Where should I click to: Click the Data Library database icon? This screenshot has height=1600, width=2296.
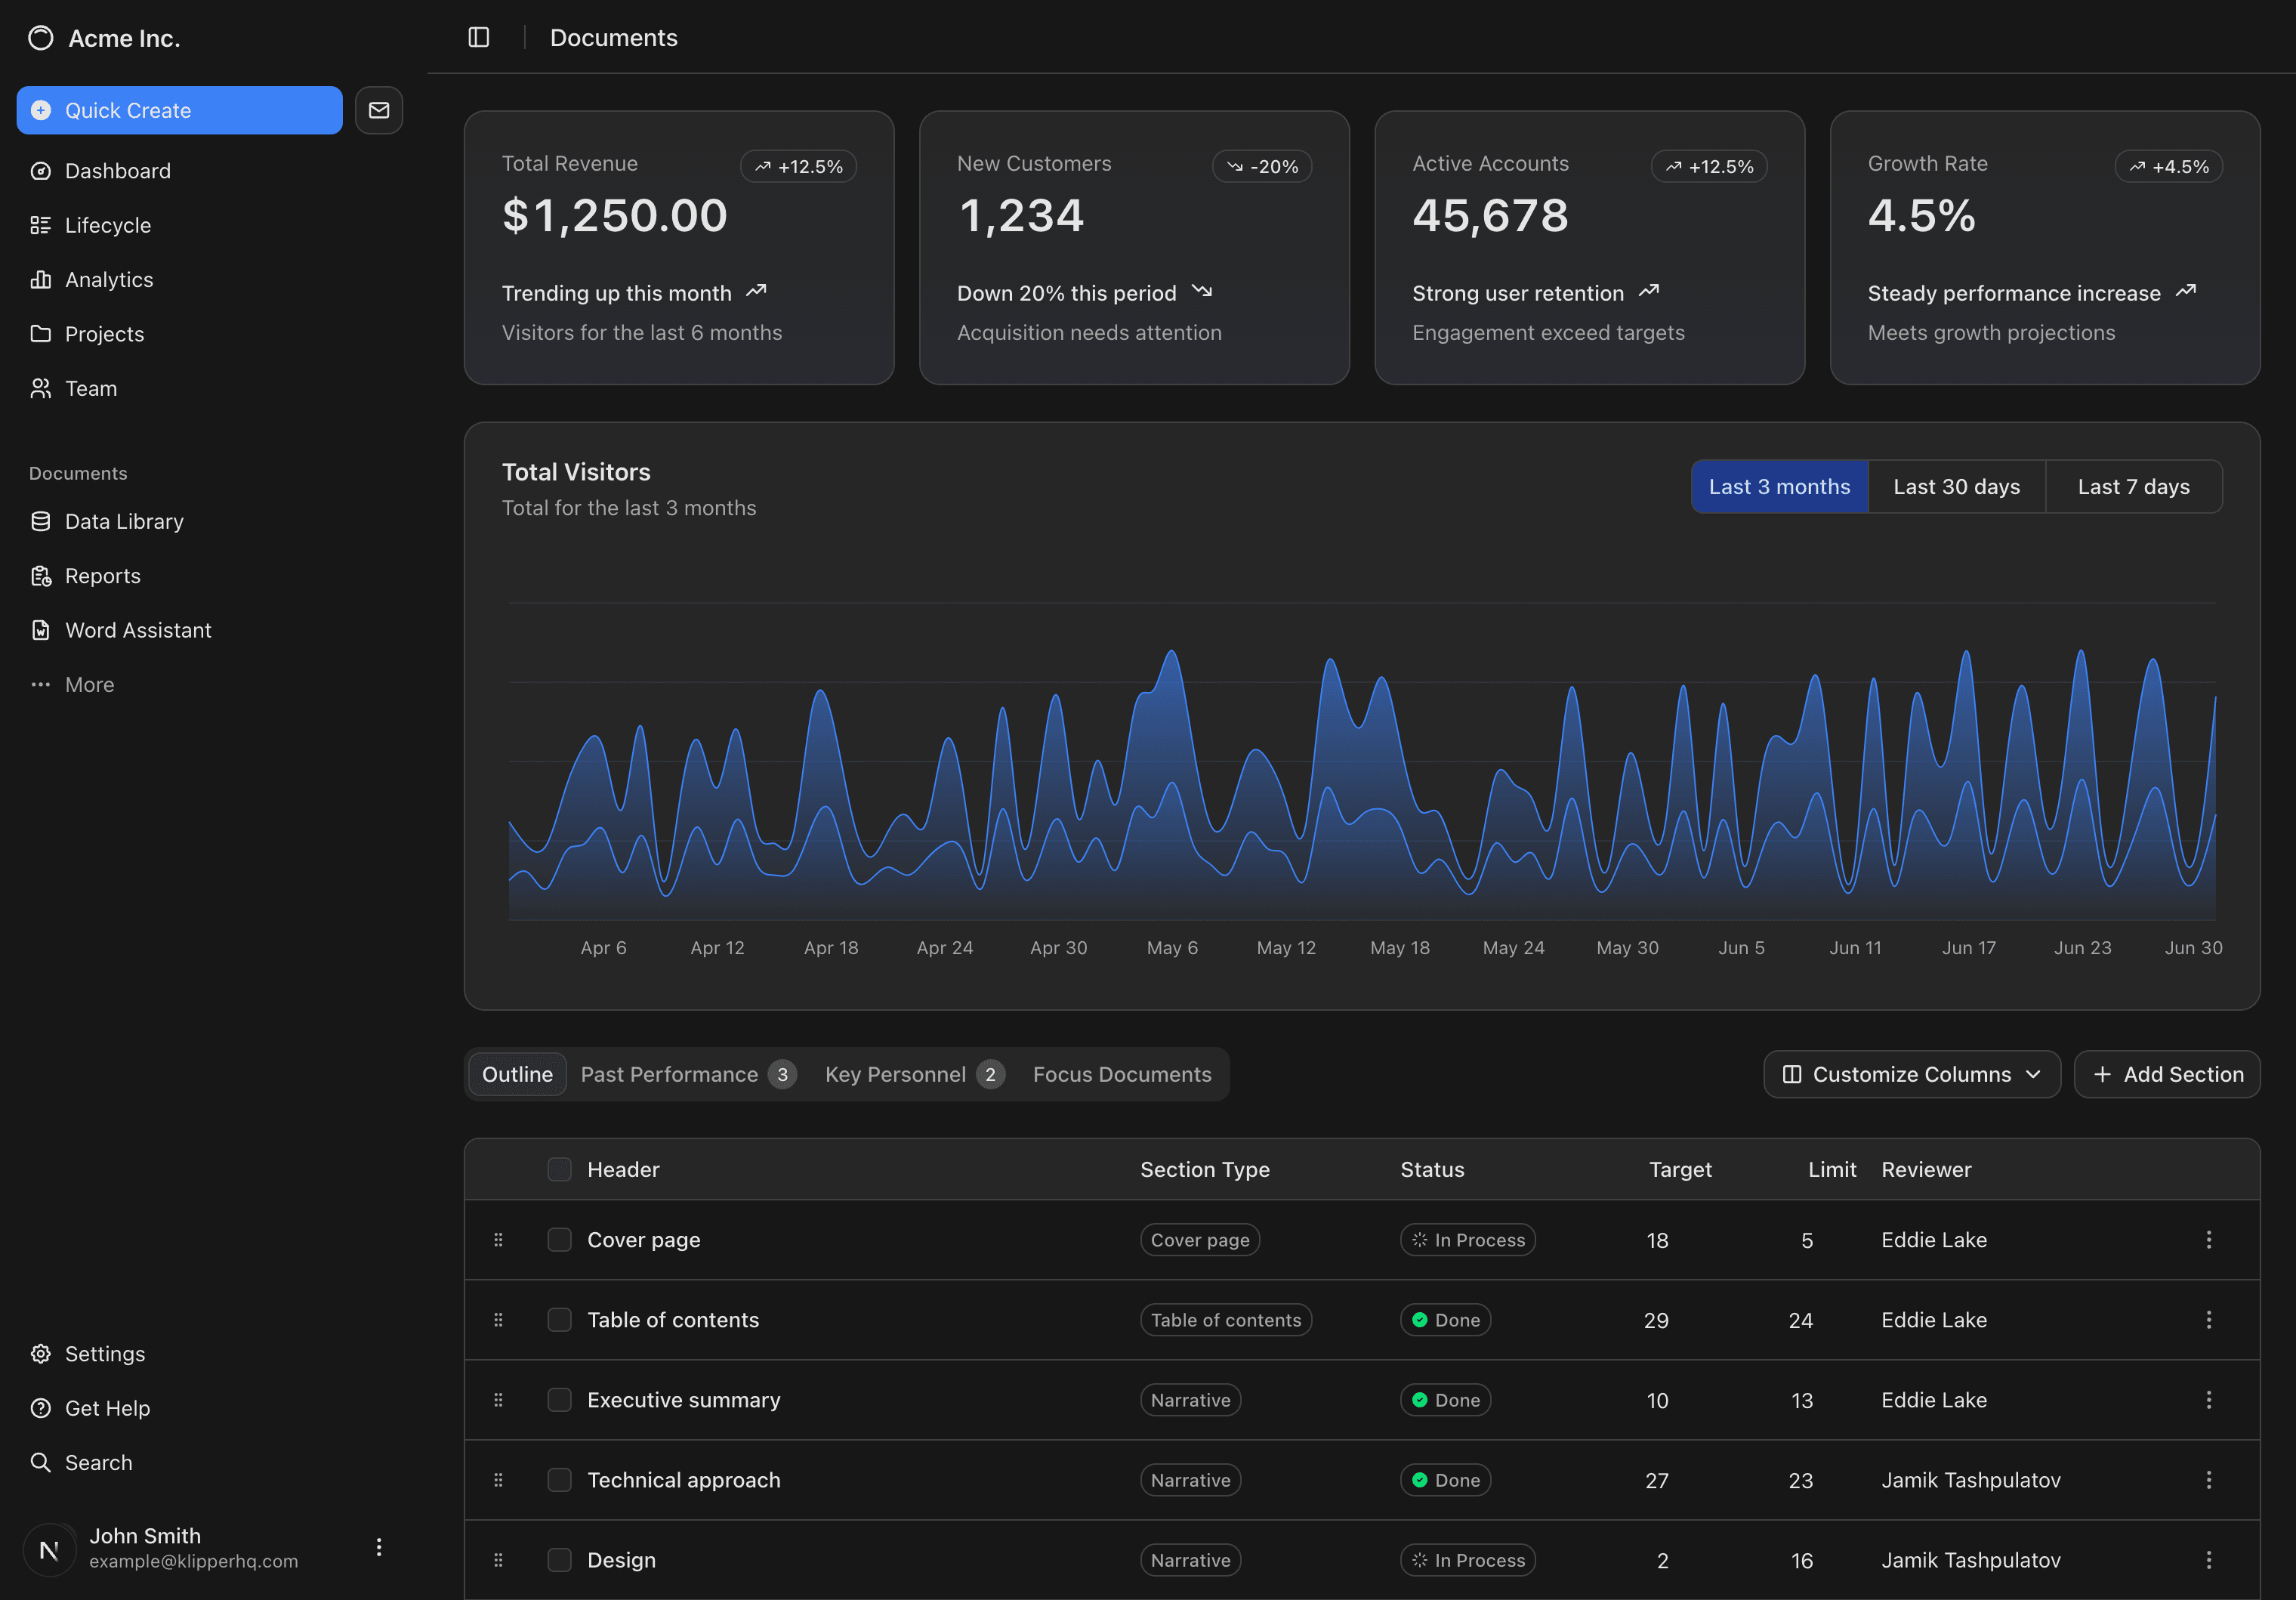40,521
